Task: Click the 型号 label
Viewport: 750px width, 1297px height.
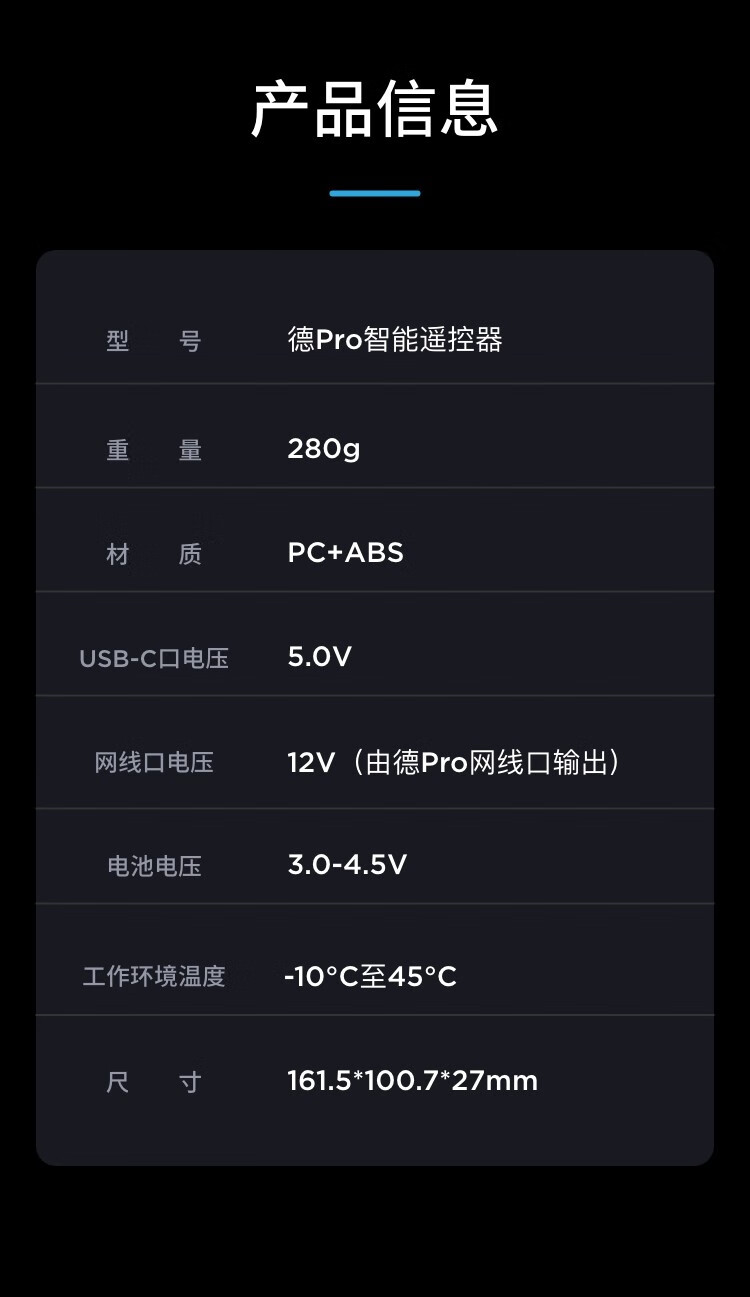Action: click(154, 341)
